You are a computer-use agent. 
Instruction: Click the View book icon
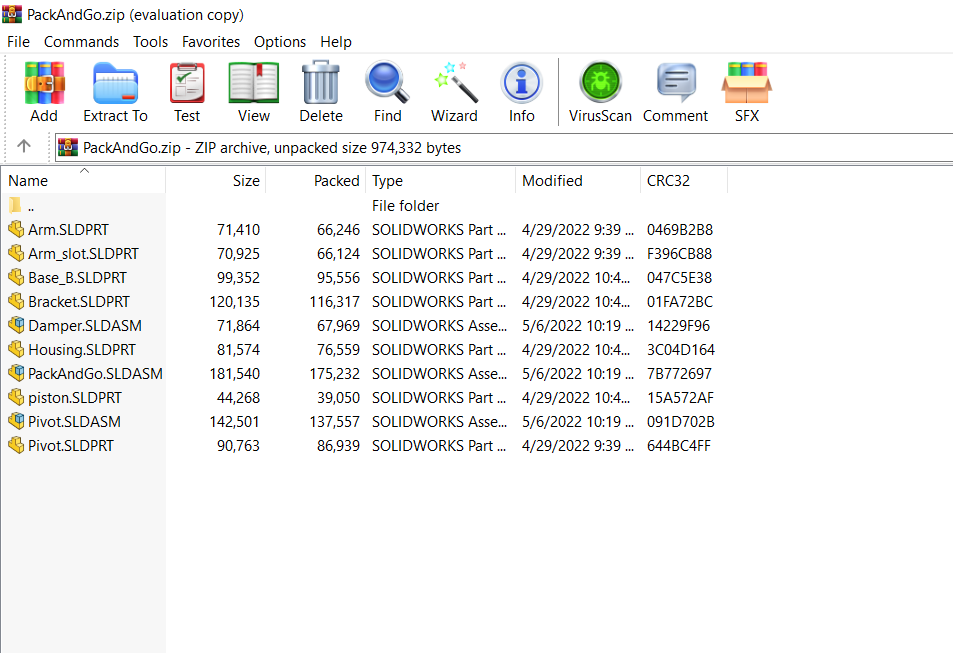[253, 83]
